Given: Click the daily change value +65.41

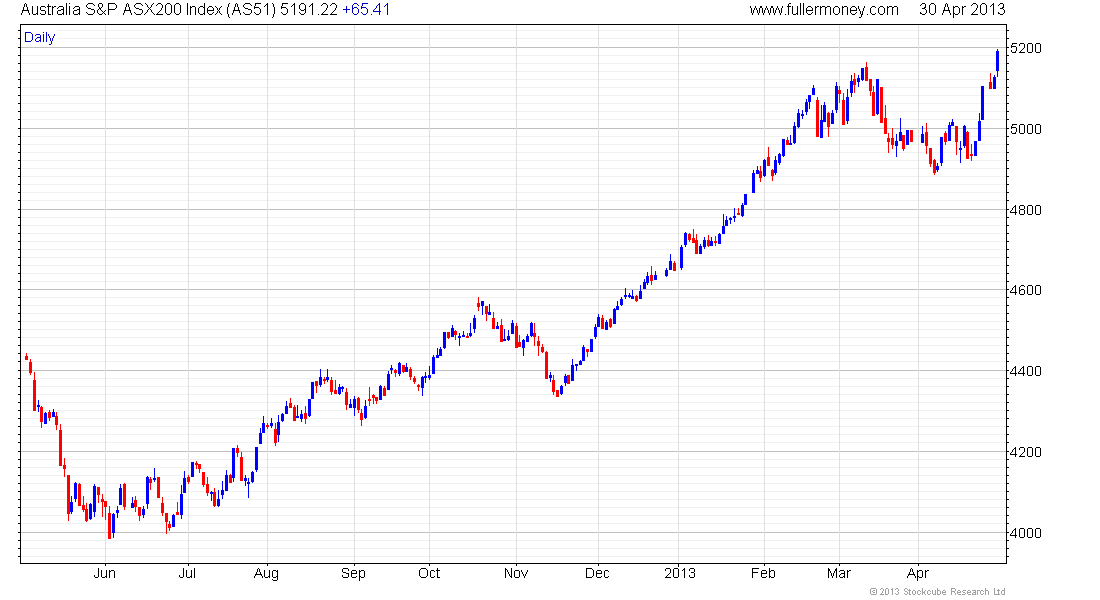Looking at the screenshot, I should coord(366,10).
